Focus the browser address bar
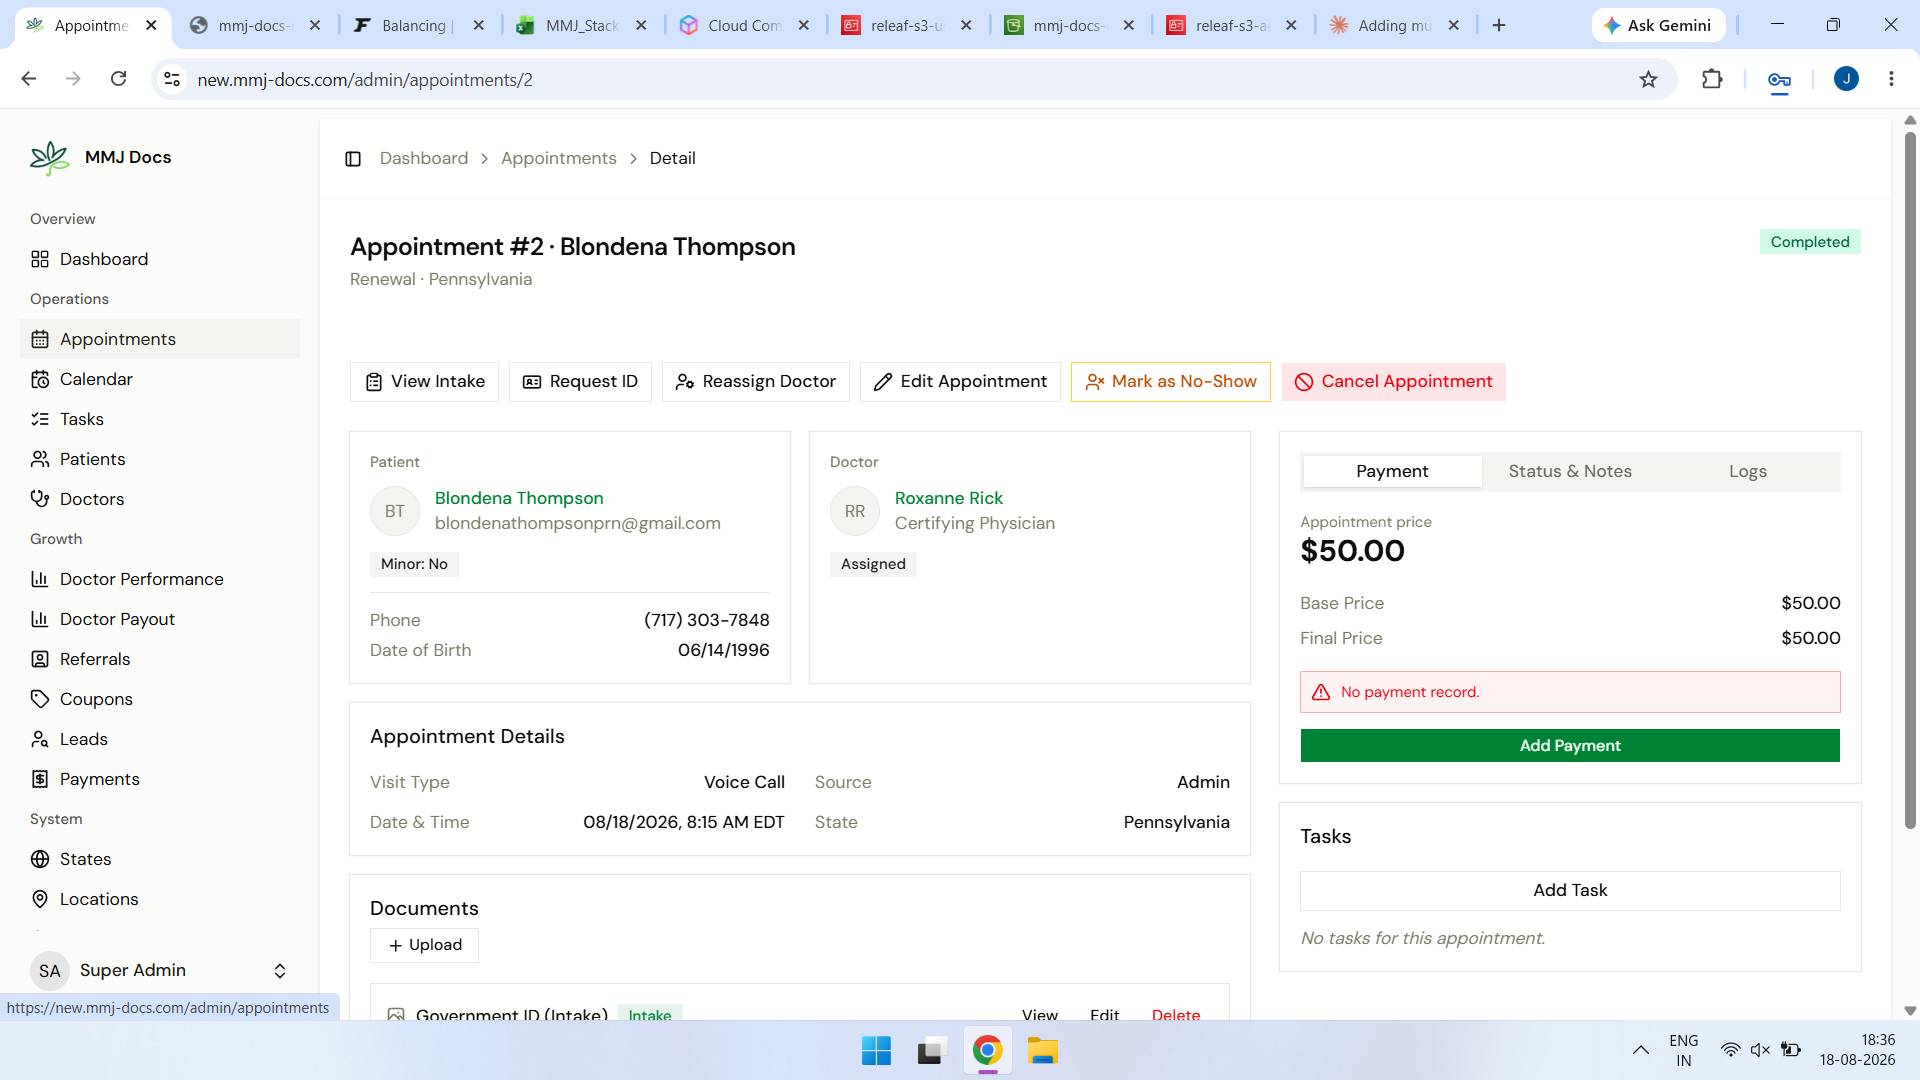This screenshot has width=1920, height=1080. pyautogui.click(x=900, y=79)
